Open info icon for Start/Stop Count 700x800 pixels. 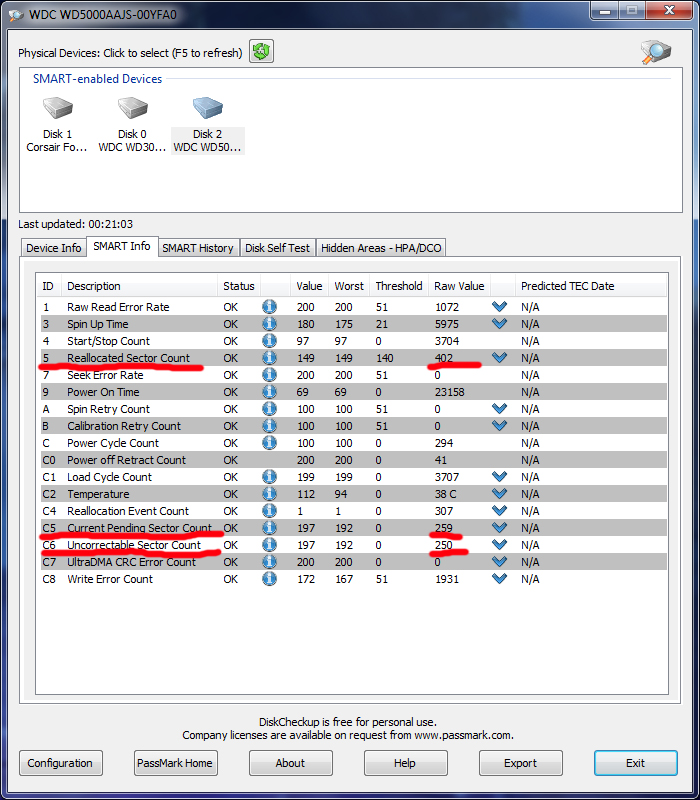(269, 341)
